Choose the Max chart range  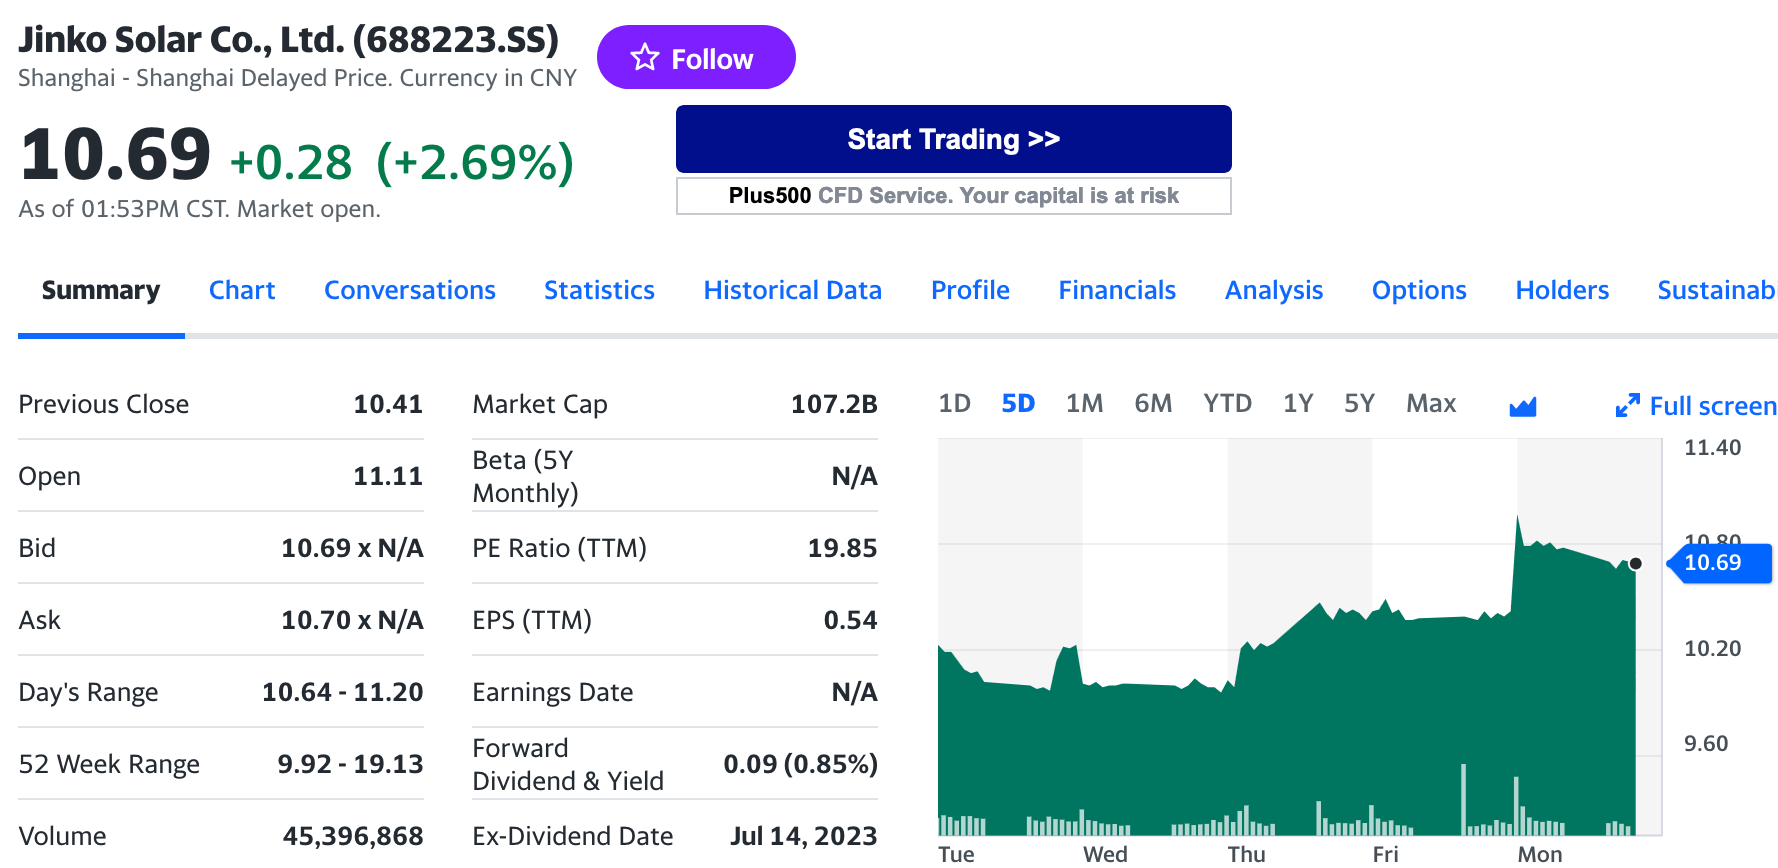click(1430, 403)
